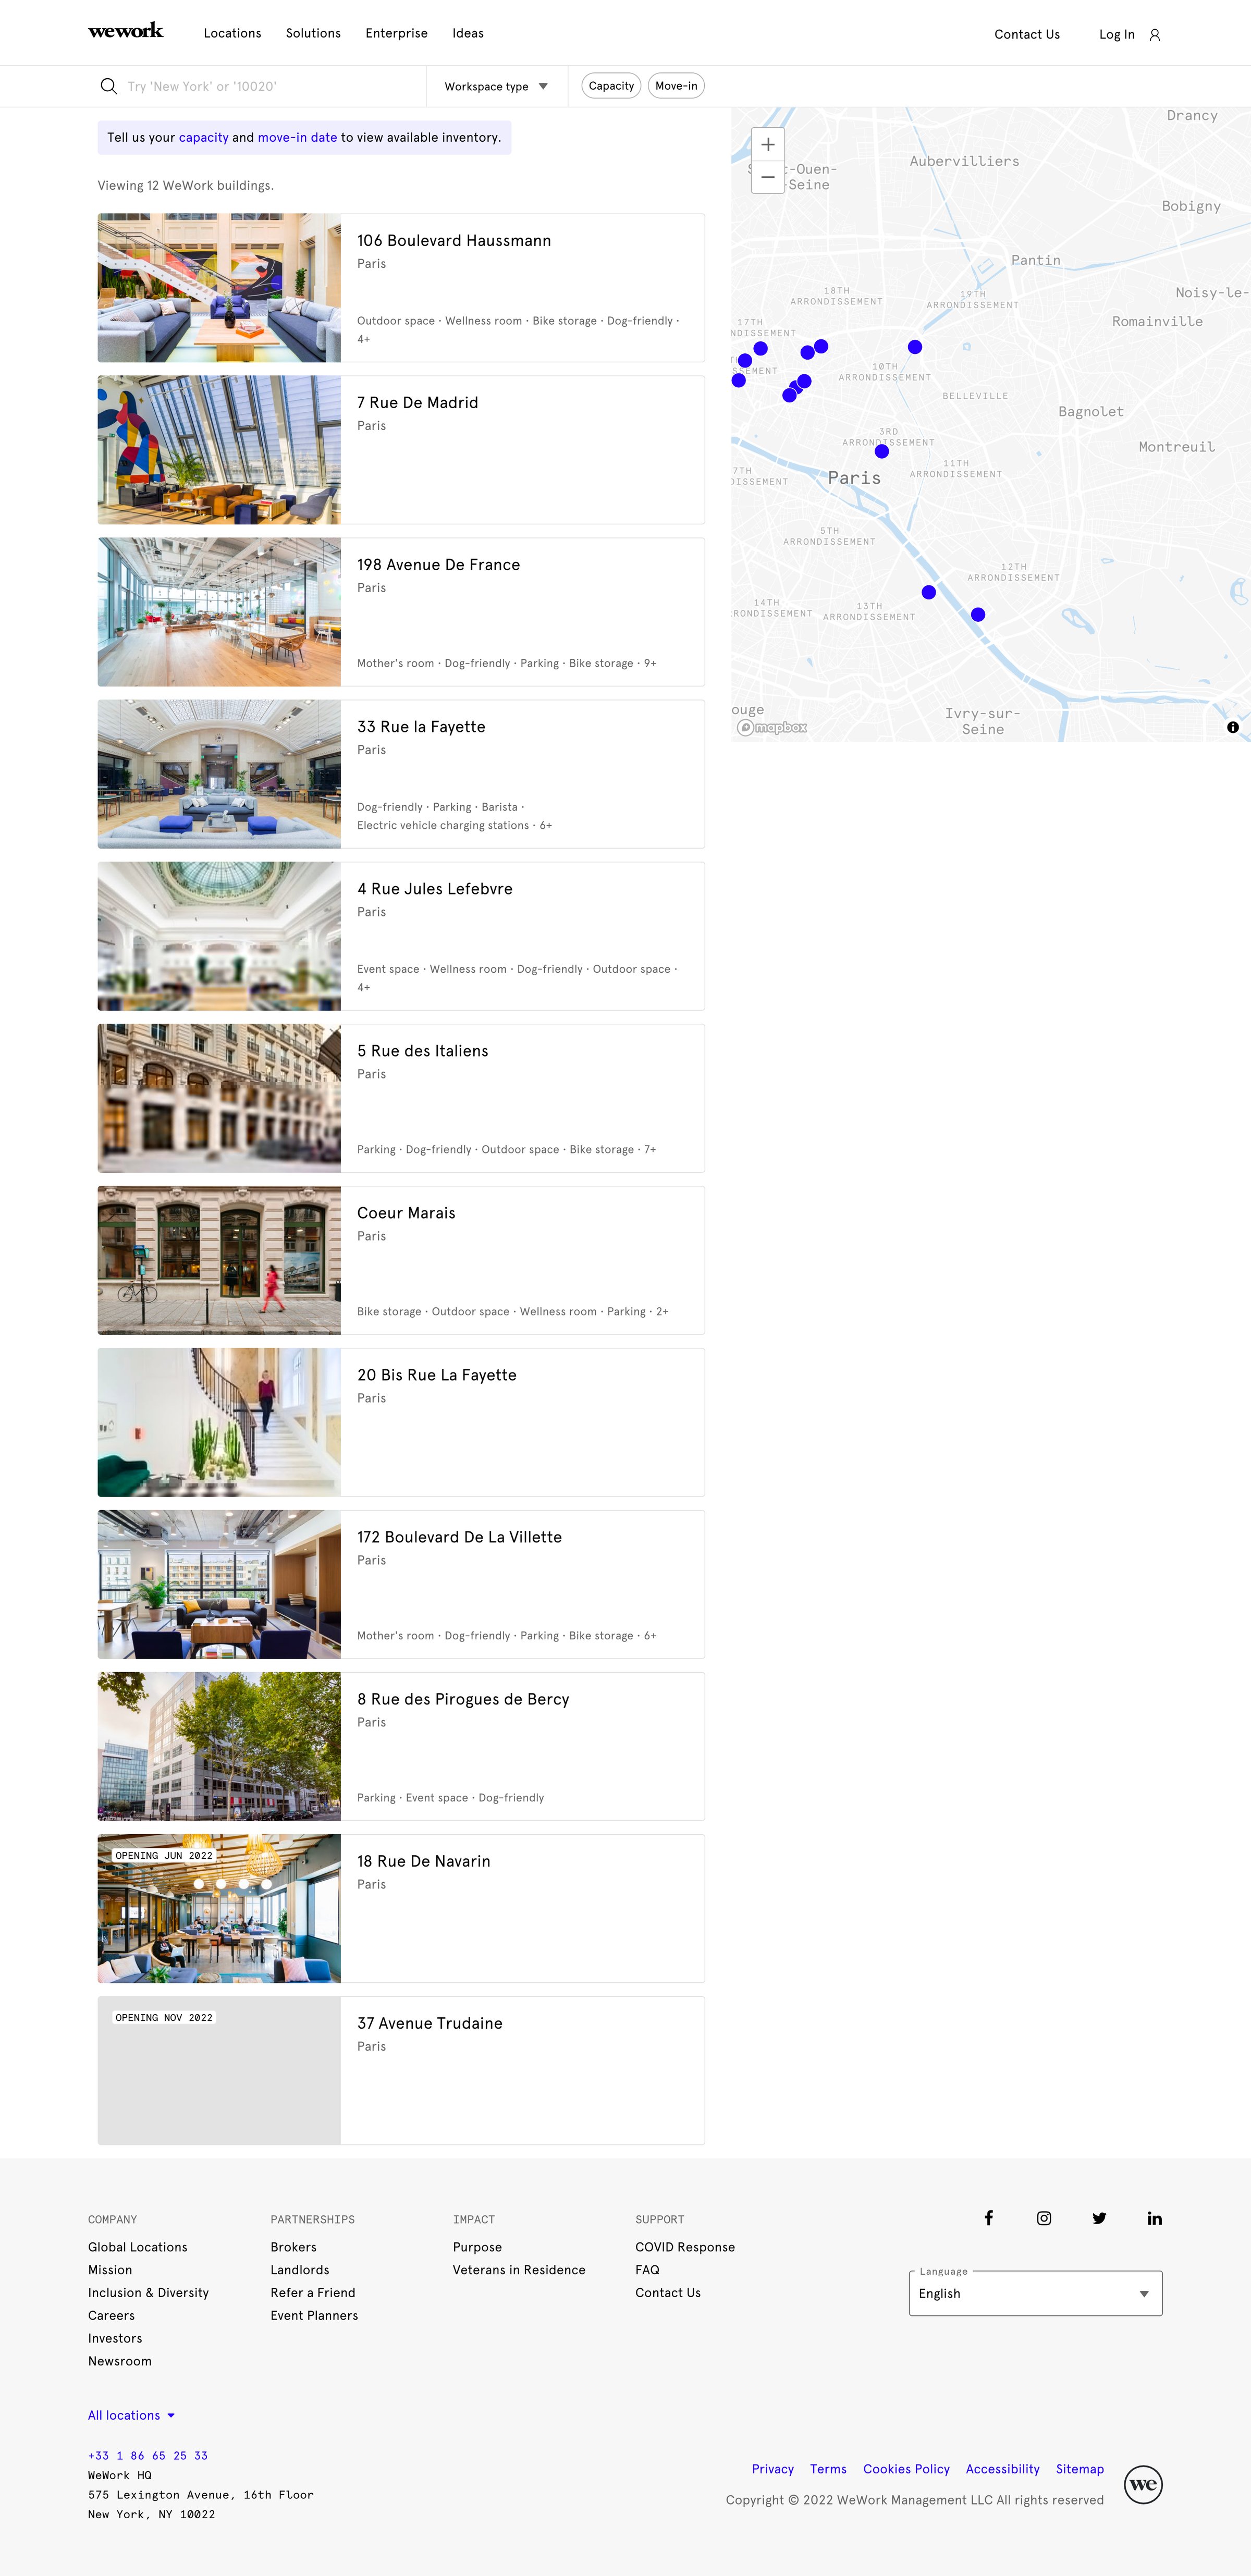Call the +33 1 86 65 25 33 number
This screenshot has height=2576, width=1251.
point(148,2455)
